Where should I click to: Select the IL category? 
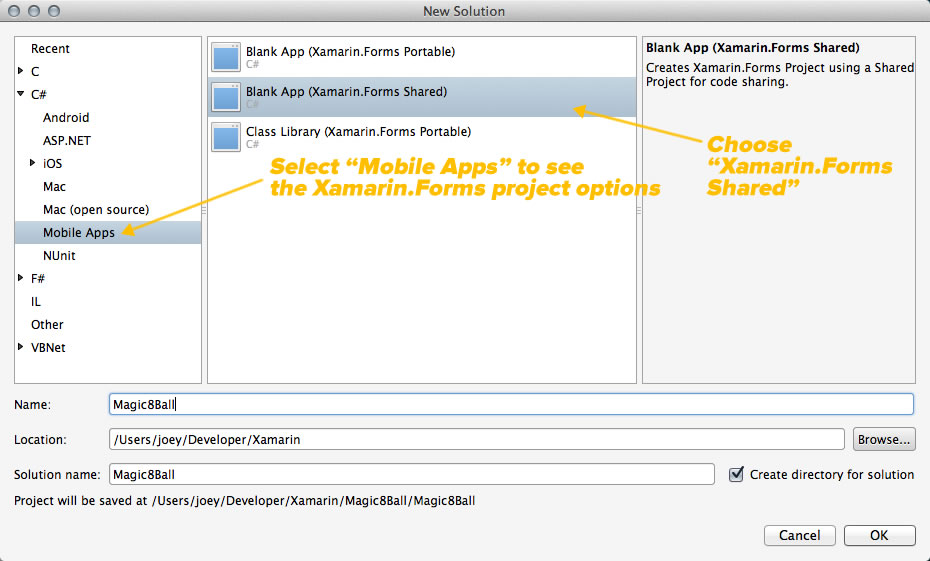36,301
